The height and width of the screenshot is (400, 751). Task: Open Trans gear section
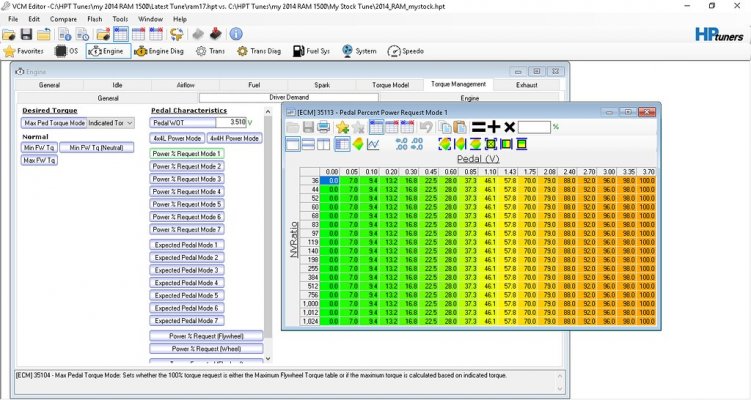(x=210, y=51)
